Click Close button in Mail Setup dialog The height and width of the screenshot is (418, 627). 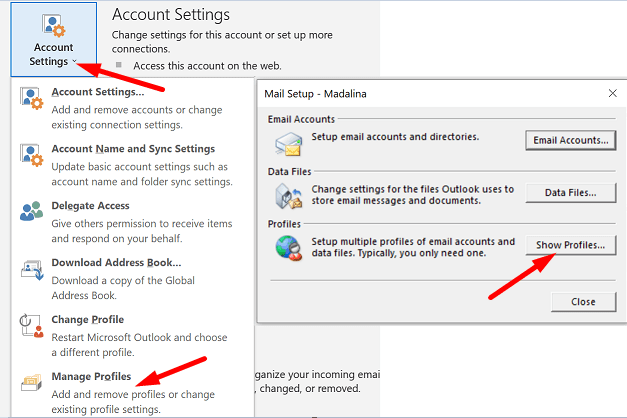[583, 302]
